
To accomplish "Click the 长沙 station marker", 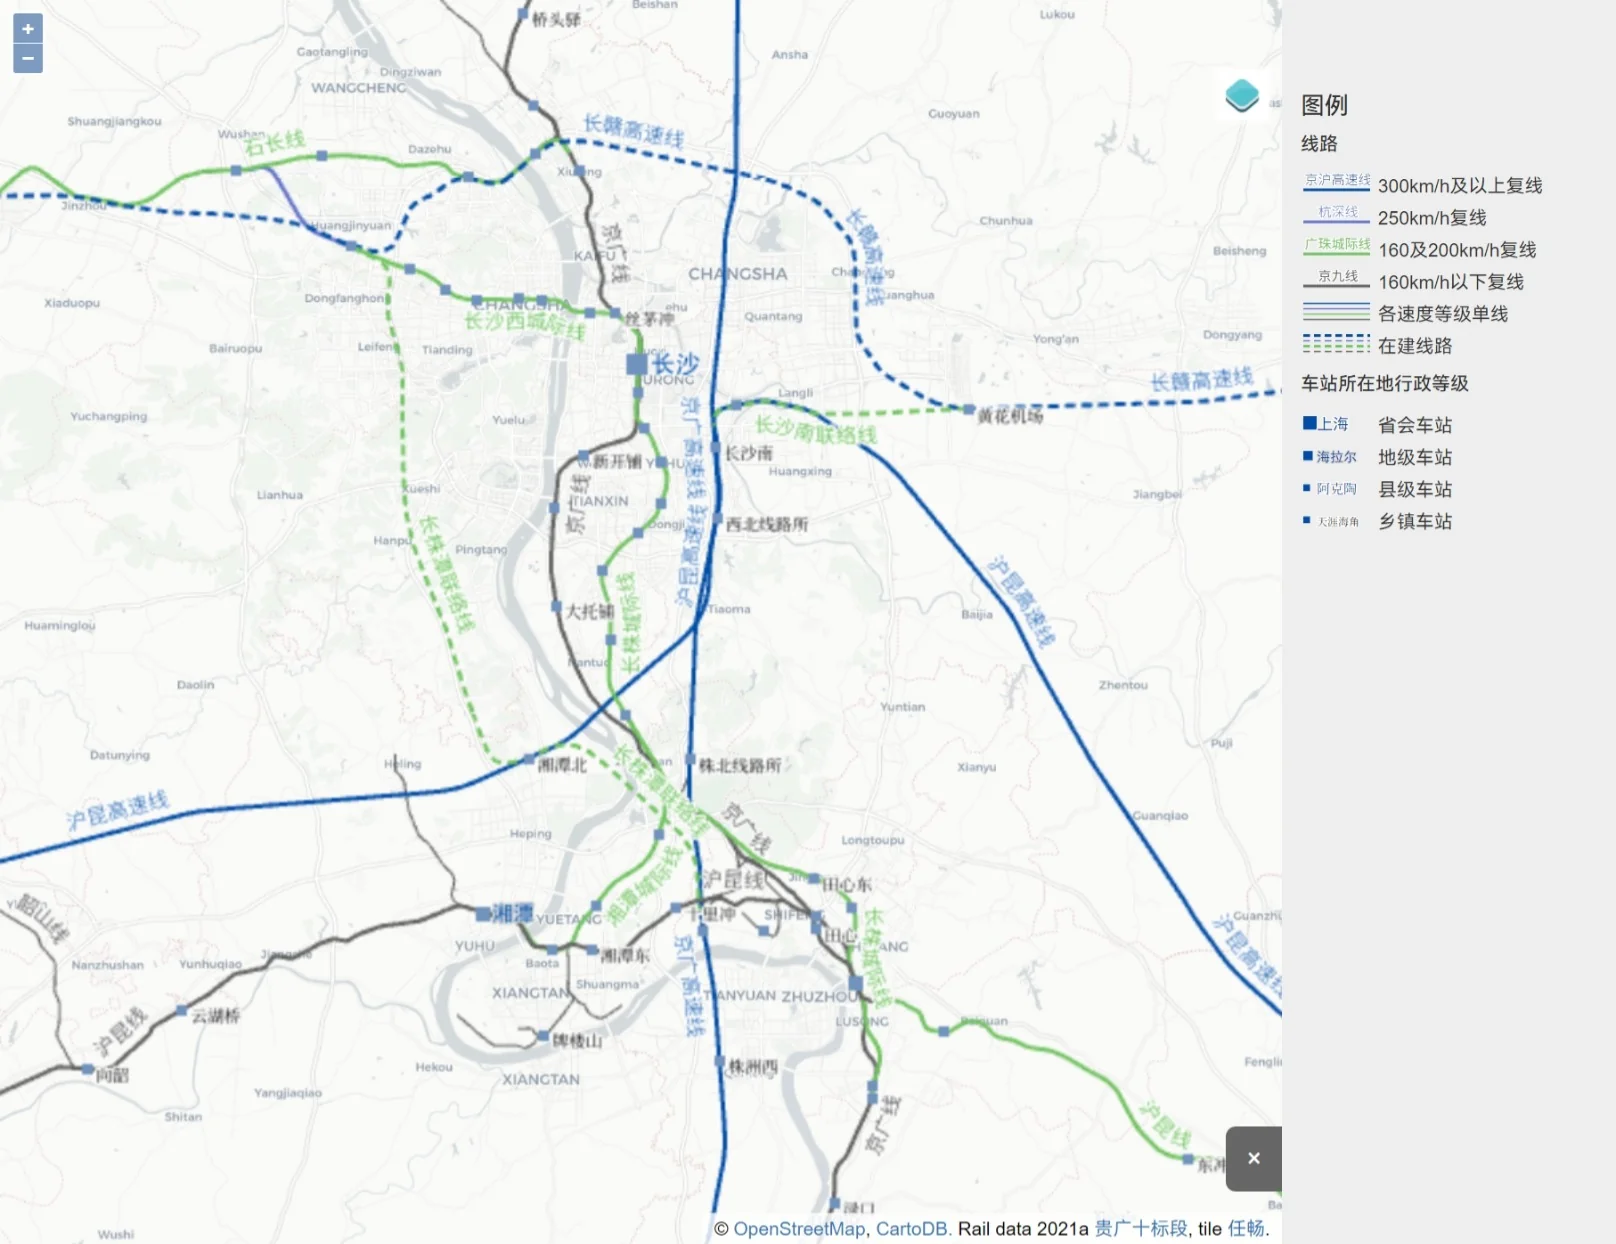I will point(637,364).
